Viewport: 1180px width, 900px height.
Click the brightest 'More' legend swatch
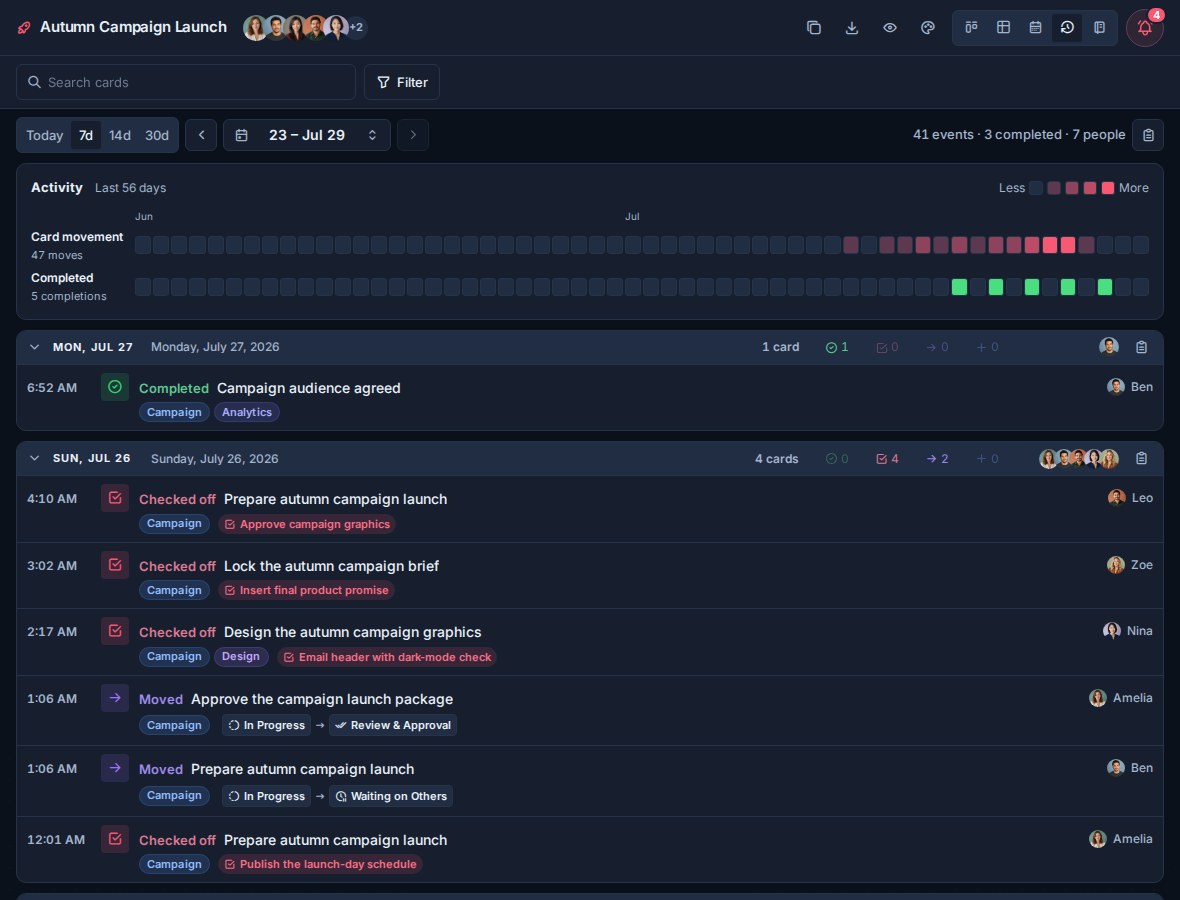click(1108, 188)
